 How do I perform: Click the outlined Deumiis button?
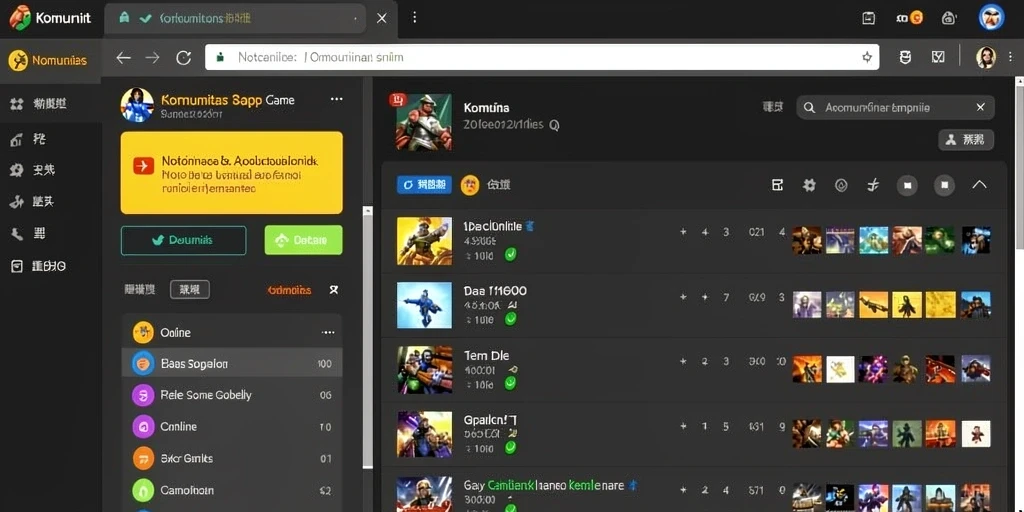184,240
